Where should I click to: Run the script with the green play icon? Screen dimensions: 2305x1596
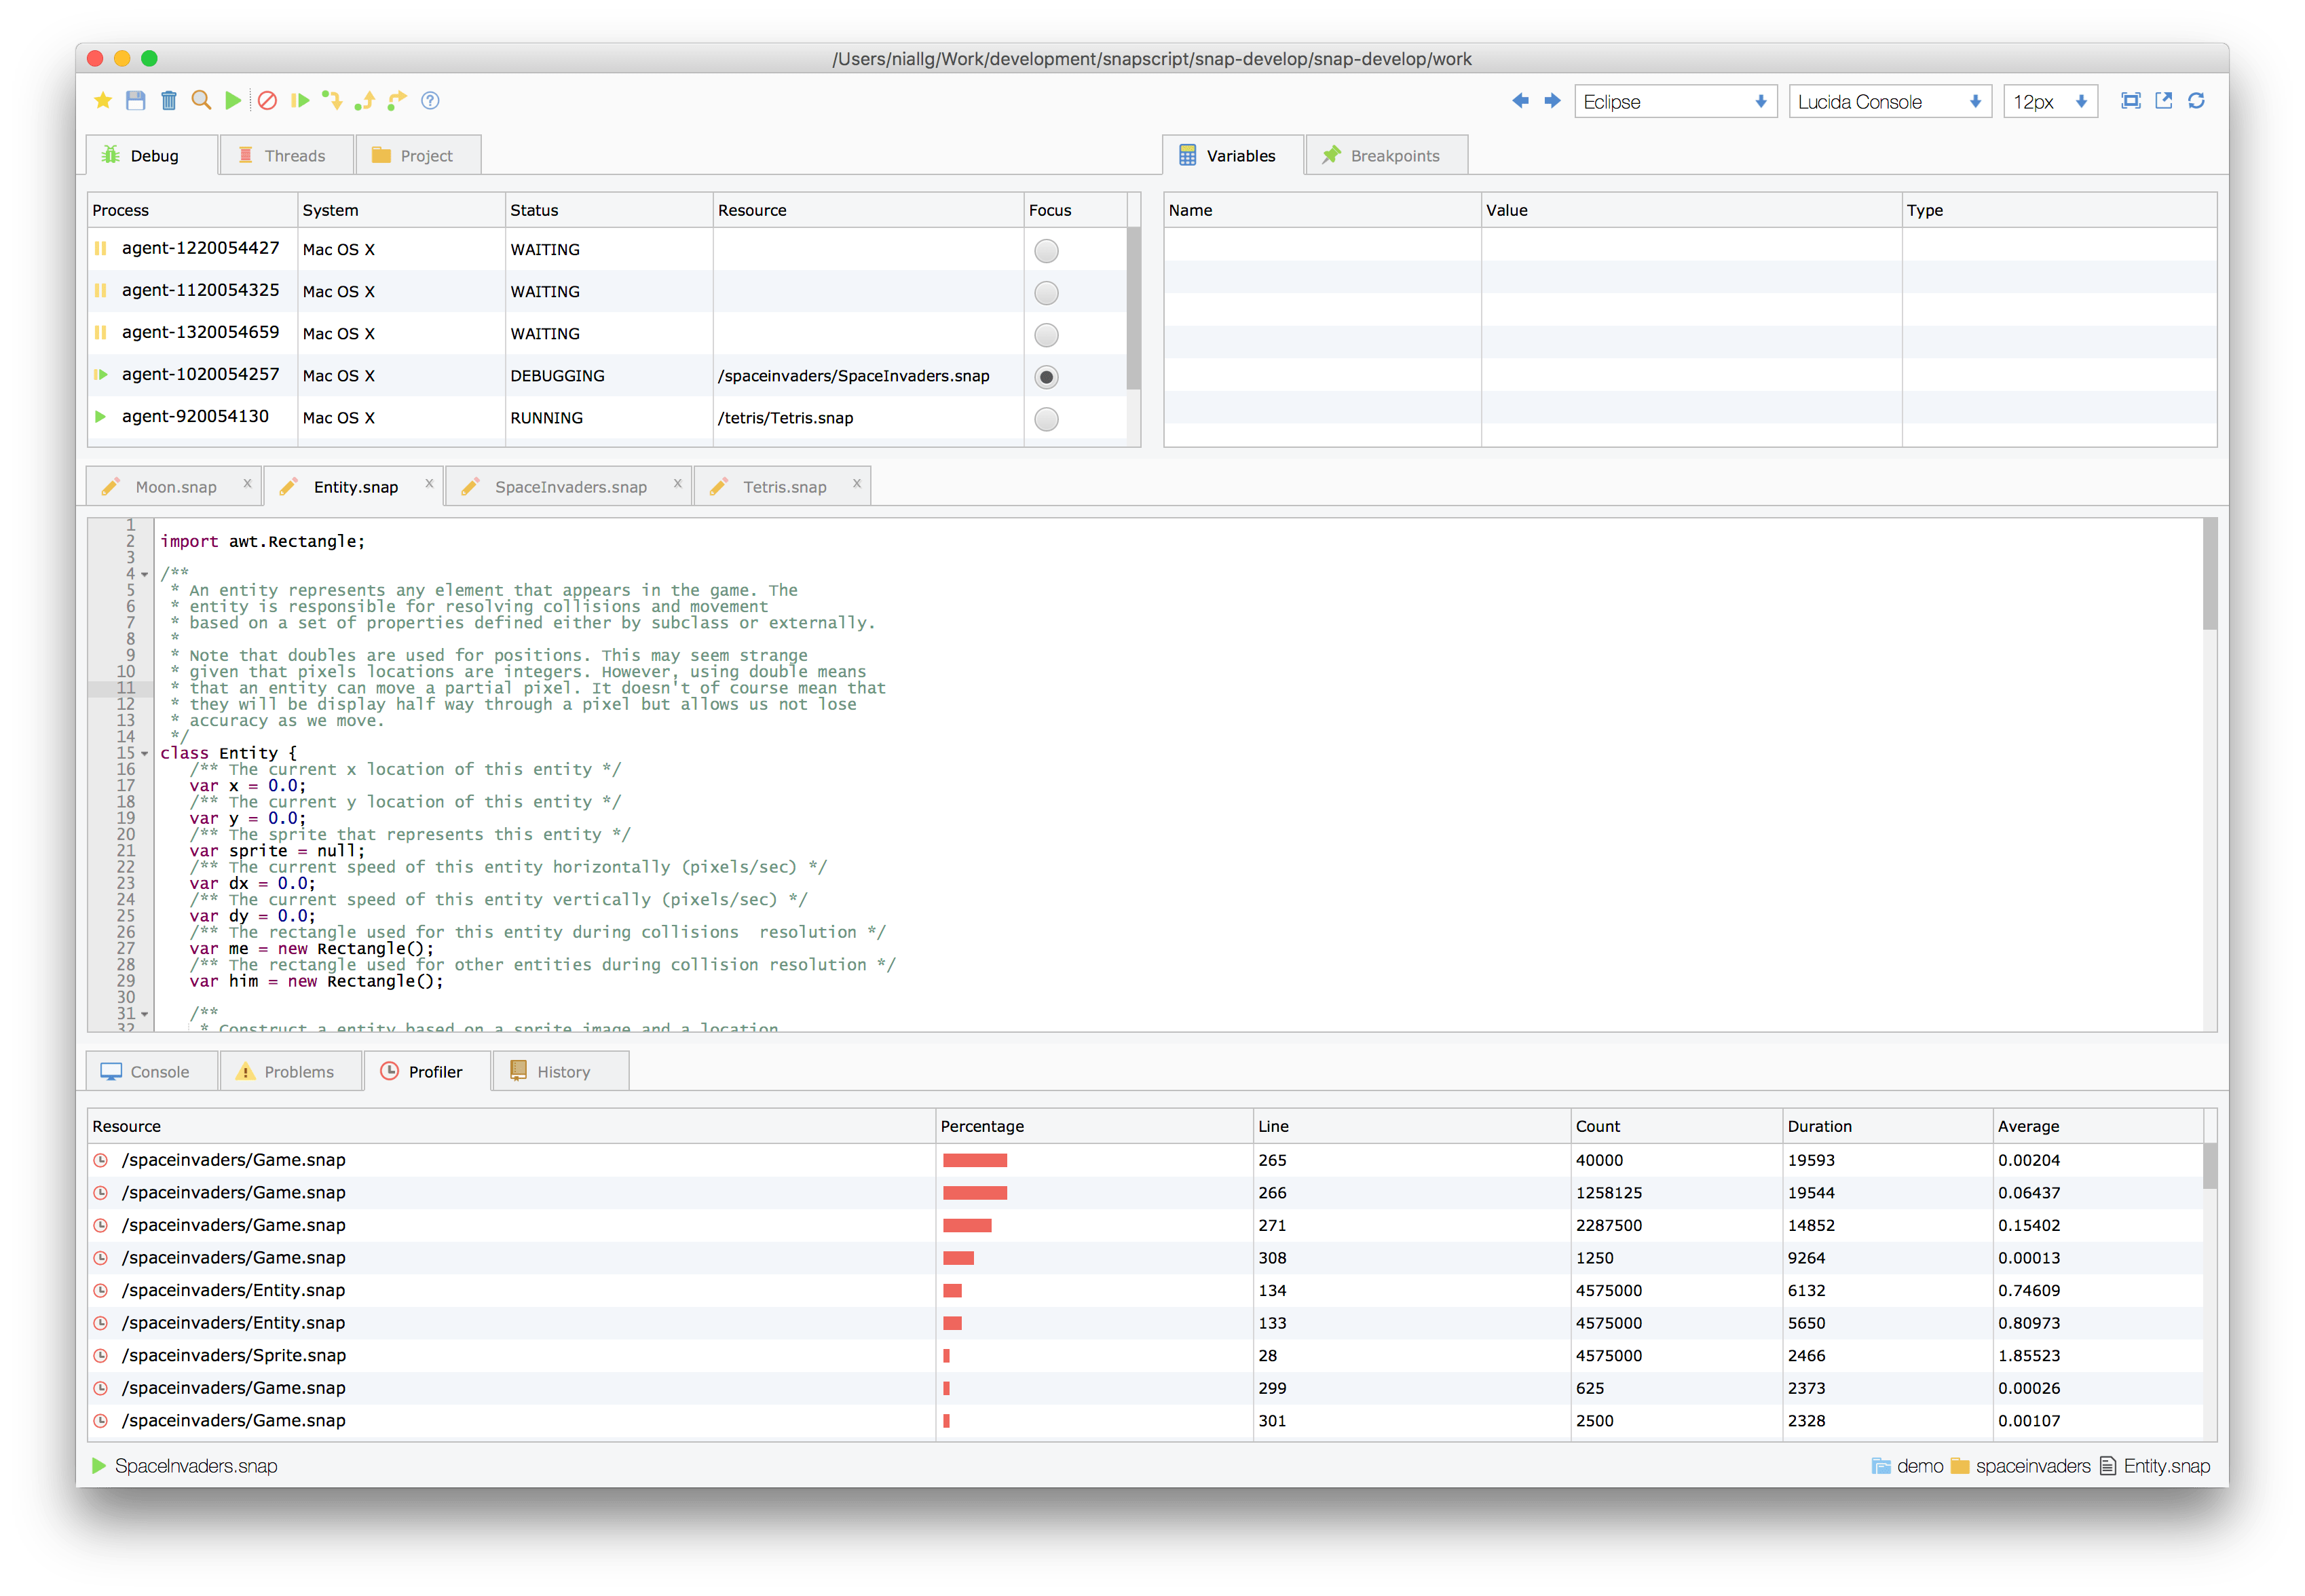(233, 100)
